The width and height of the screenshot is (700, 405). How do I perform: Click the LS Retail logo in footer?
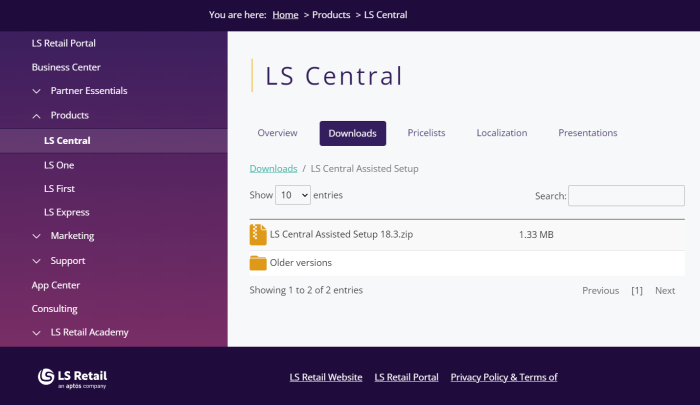pos(73,377)
